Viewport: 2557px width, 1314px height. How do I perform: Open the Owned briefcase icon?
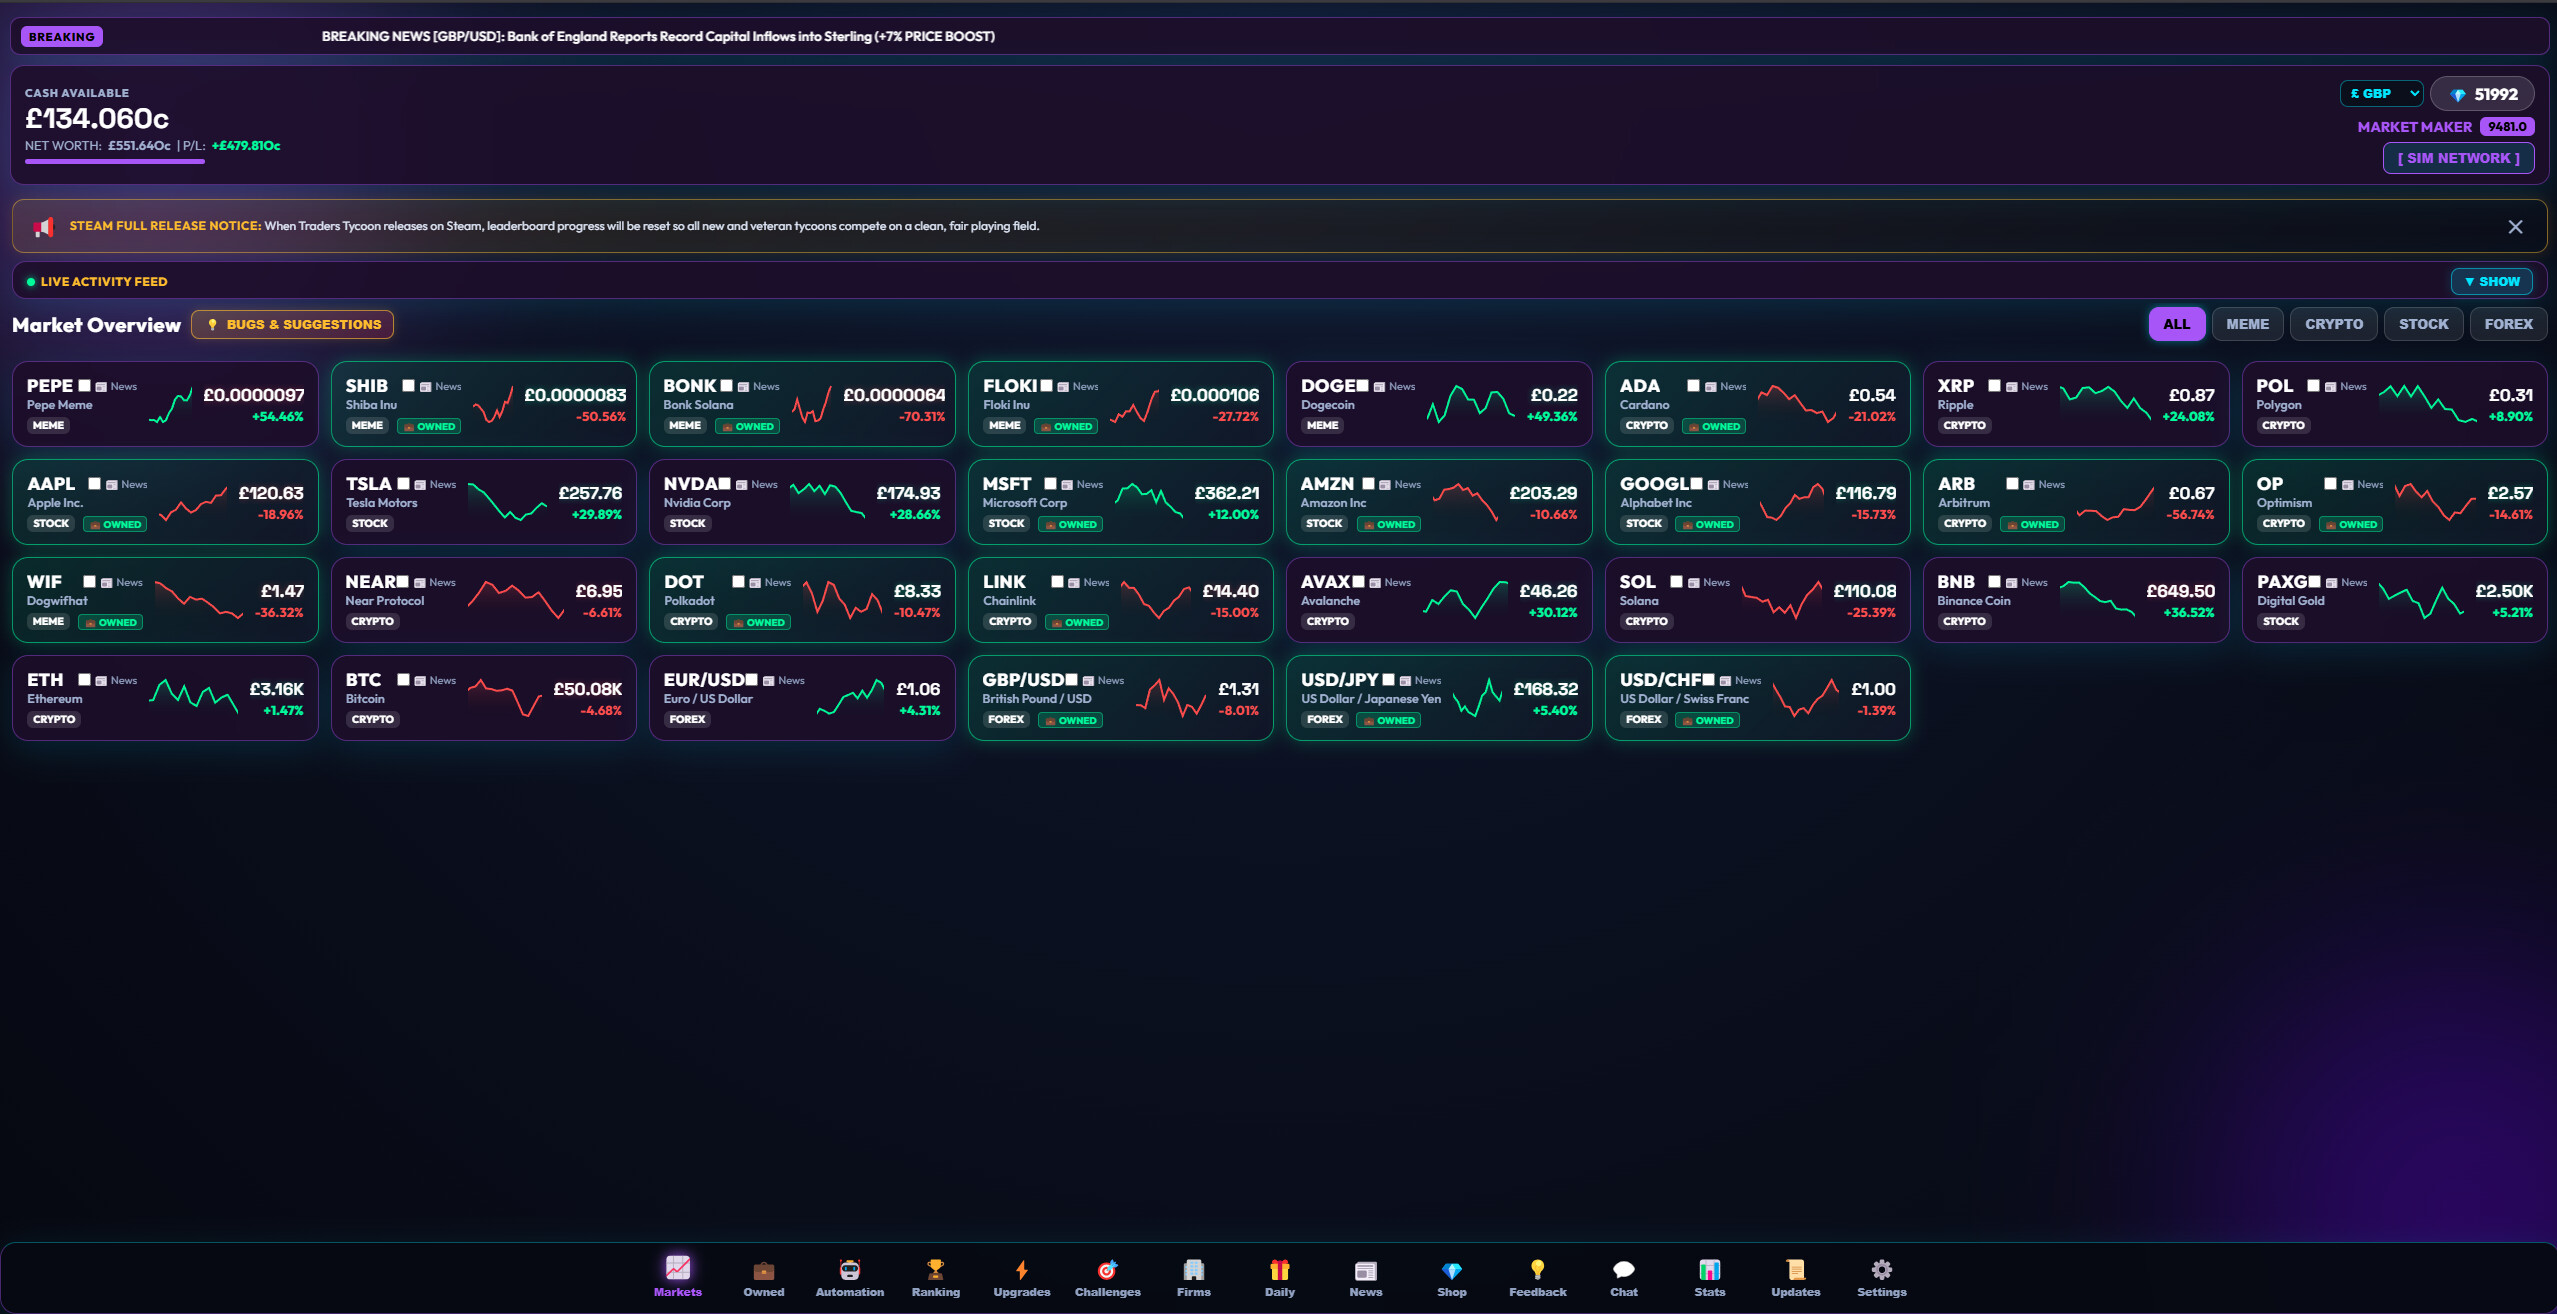763,1270
